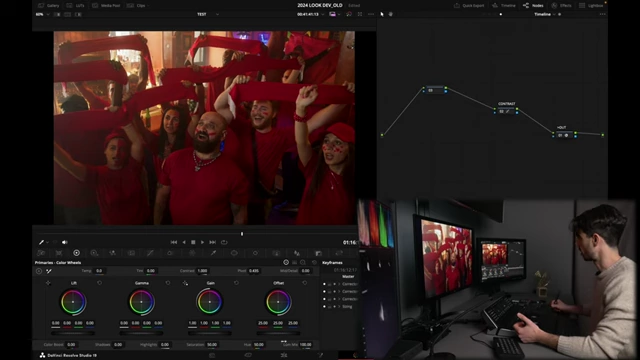The image size is (640, 360).
Task: Open the Clips filter dropdown arrow
Action: pyautogui.click(x=148, y=6)
